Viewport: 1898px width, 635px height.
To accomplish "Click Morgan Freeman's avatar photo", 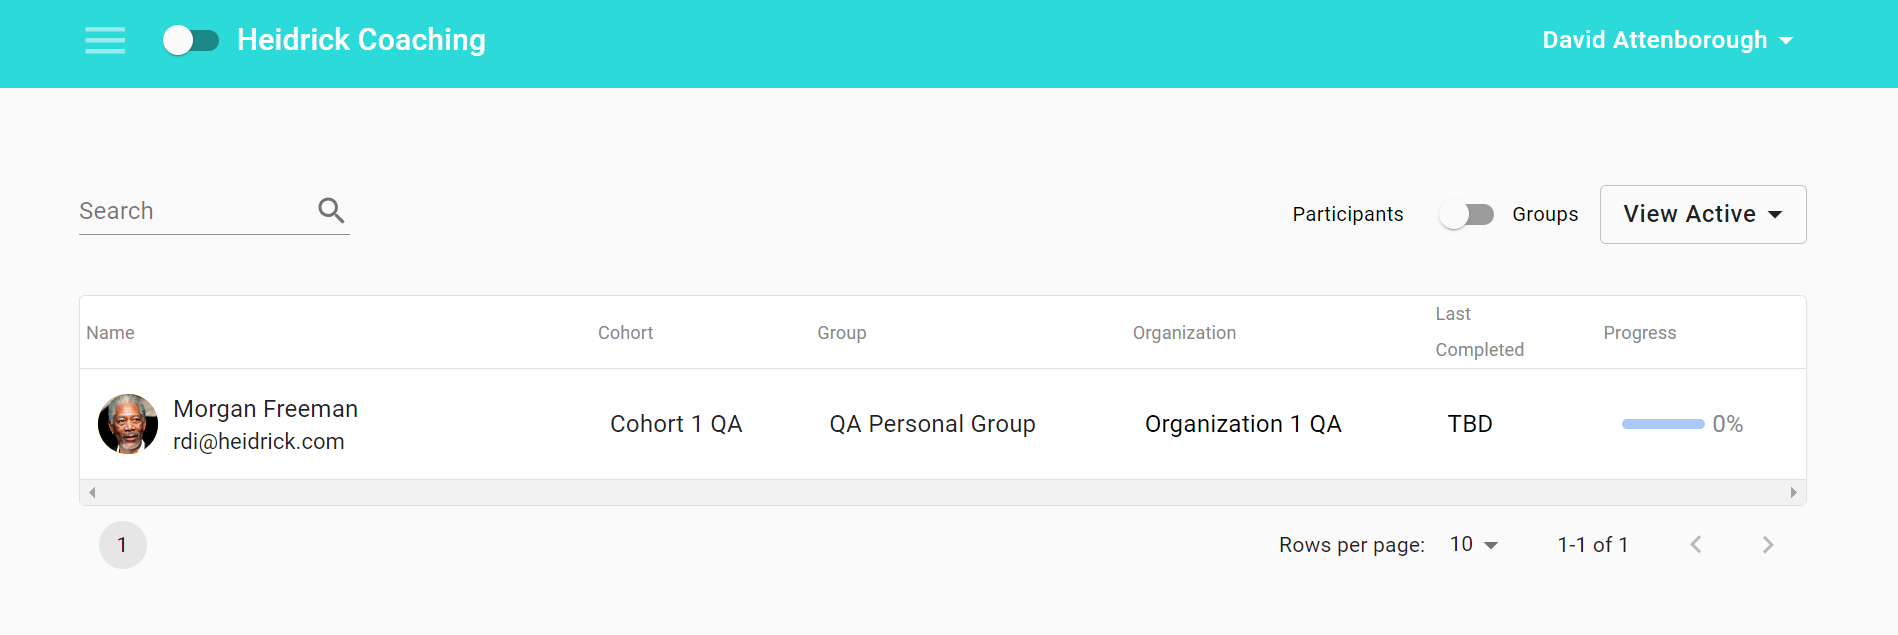I will (x=128, y=424).
